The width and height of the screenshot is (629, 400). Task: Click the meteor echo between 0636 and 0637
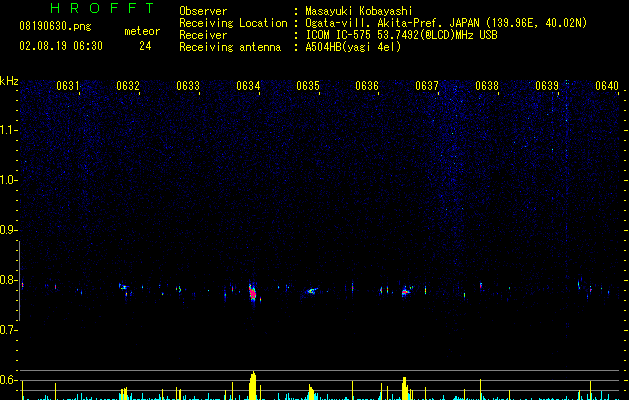point(406,292)
